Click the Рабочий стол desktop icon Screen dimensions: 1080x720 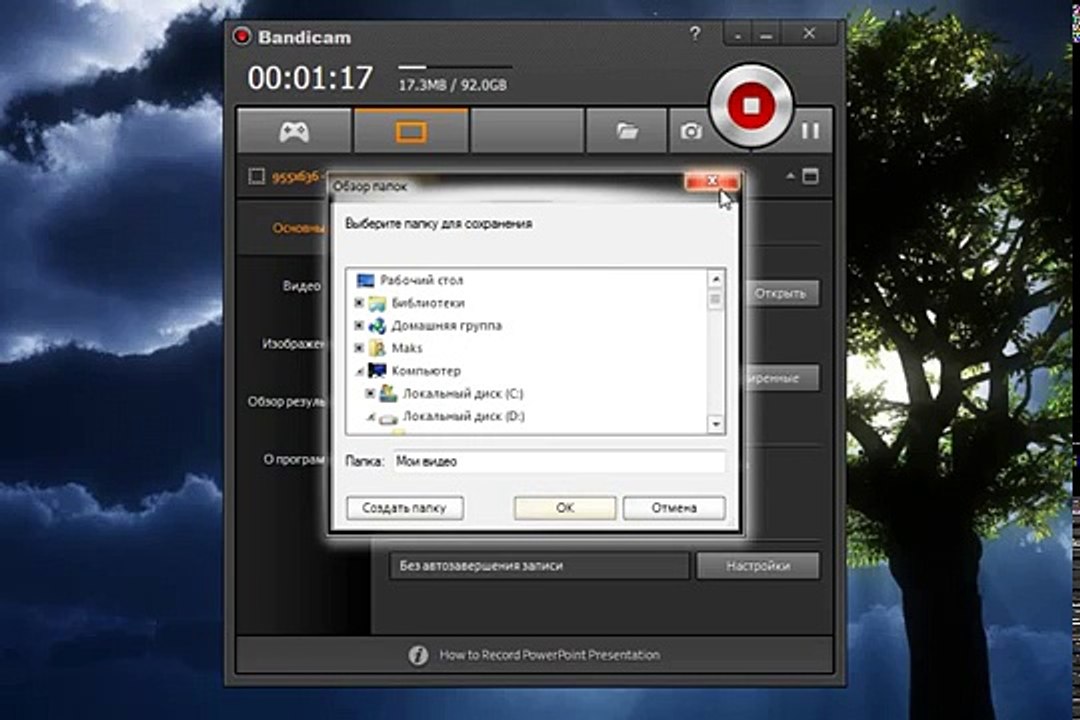[365, 280]
